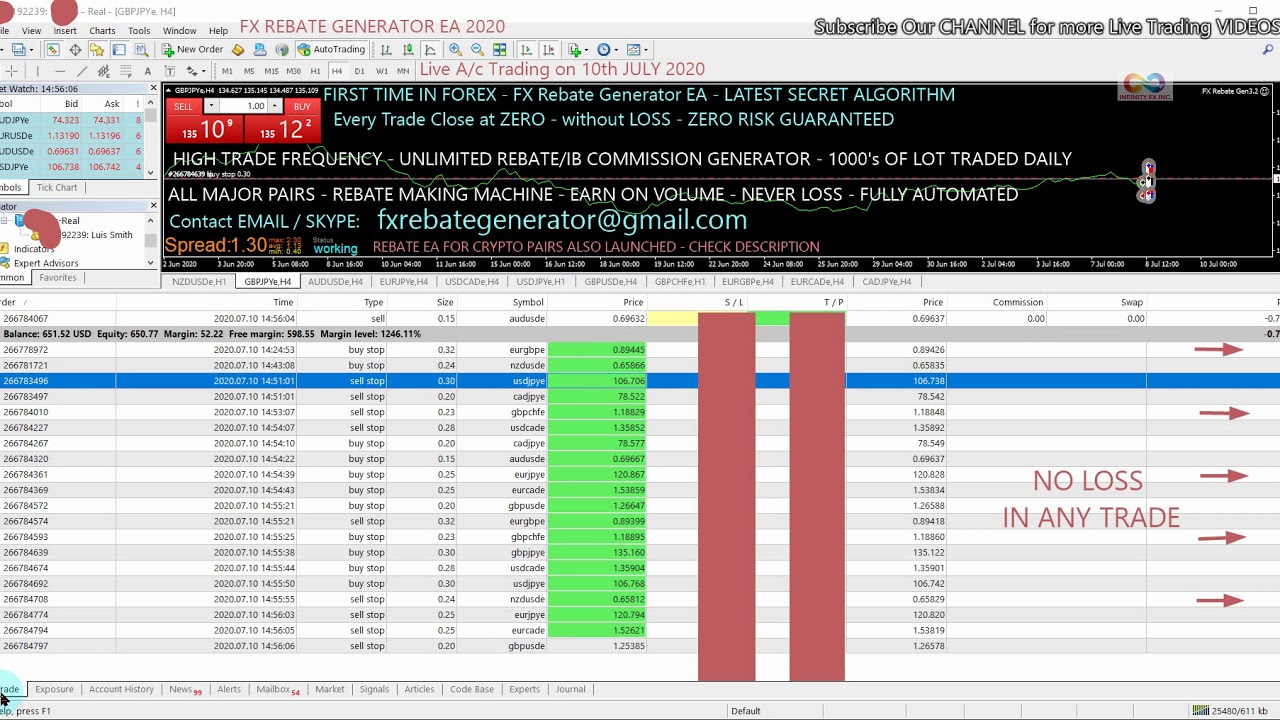
Task: Select the text 'A' drawing tool
Action: (148, 71)
